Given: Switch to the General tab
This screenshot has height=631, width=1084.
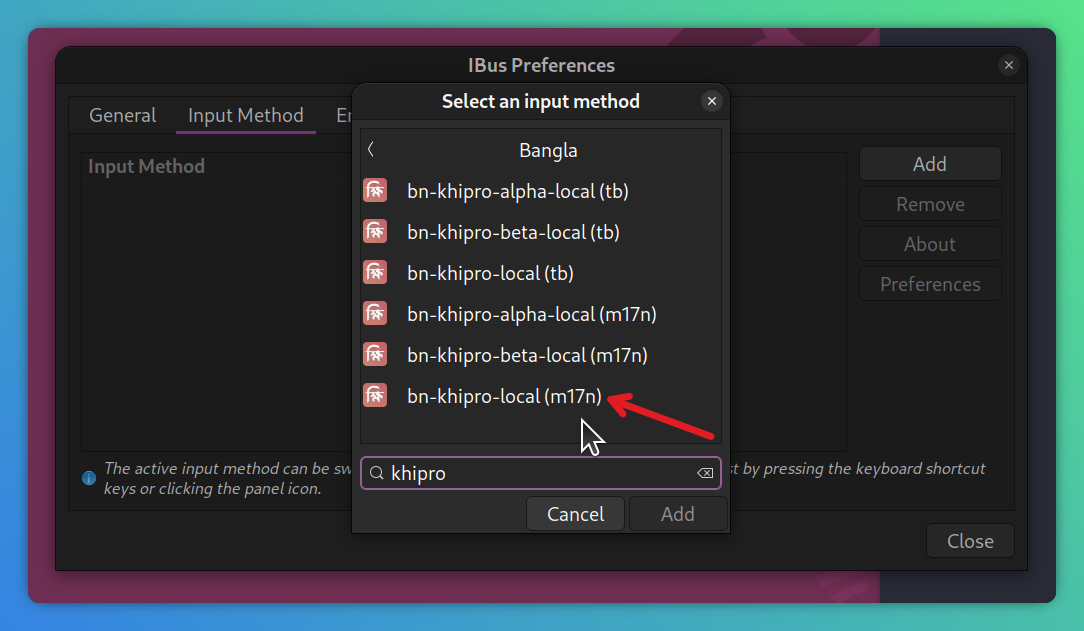Looking at the screenshot, I should [x=122, y=115].
